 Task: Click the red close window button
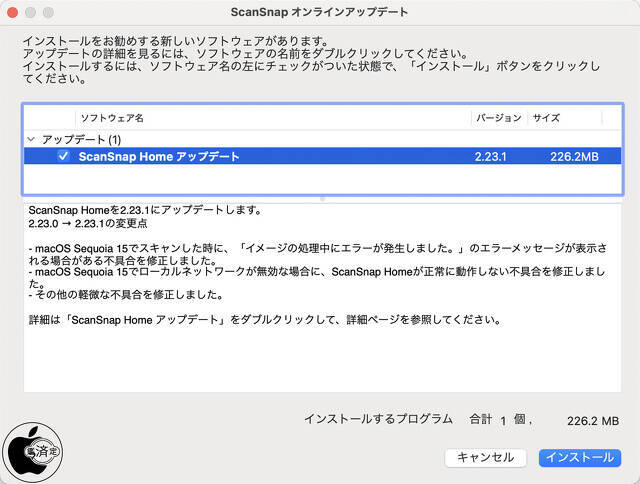(x=12, y=12)
